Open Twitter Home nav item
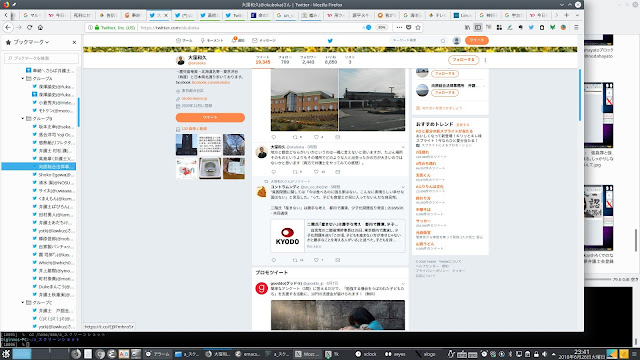Screen dimensions: 640x360 (184, 40)
